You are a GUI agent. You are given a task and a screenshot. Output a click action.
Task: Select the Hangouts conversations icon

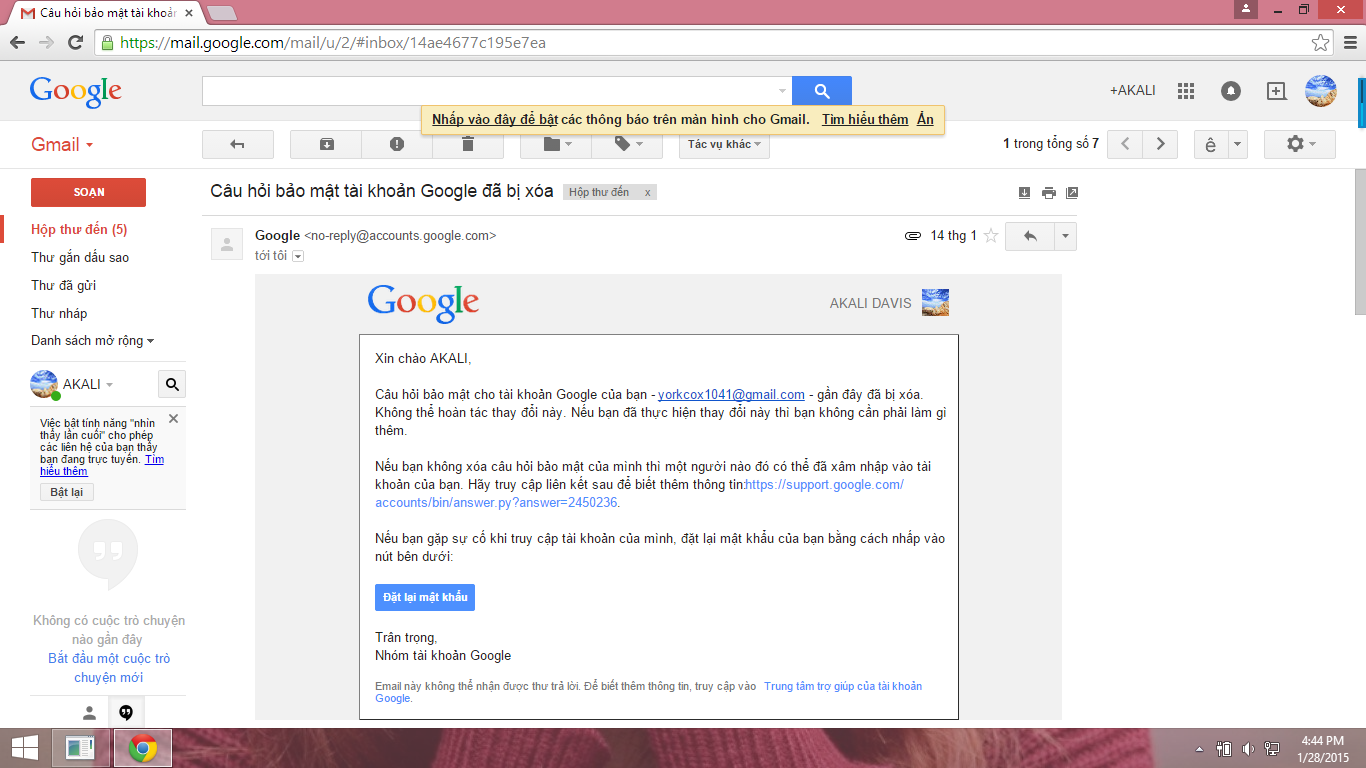pos(126,713)
